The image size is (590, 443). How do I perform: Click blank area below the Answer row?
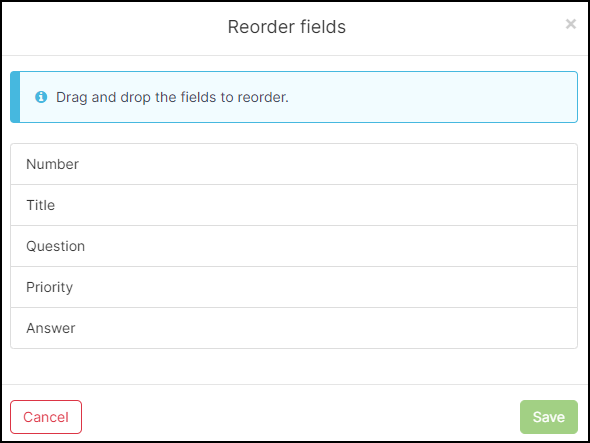[294, 366]
